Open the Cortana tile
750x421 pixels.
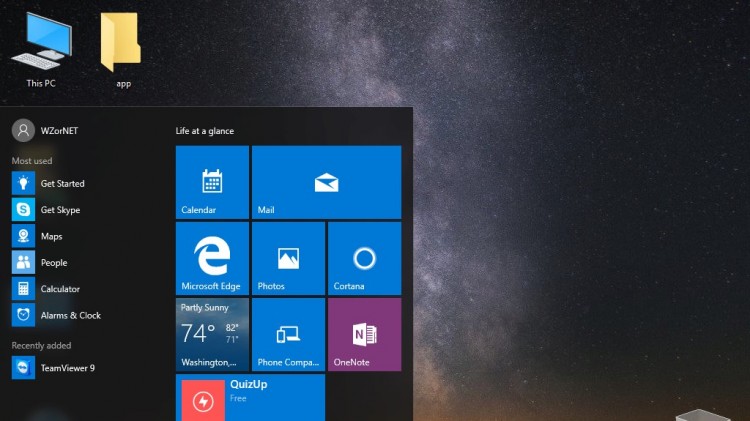[364, 258]
